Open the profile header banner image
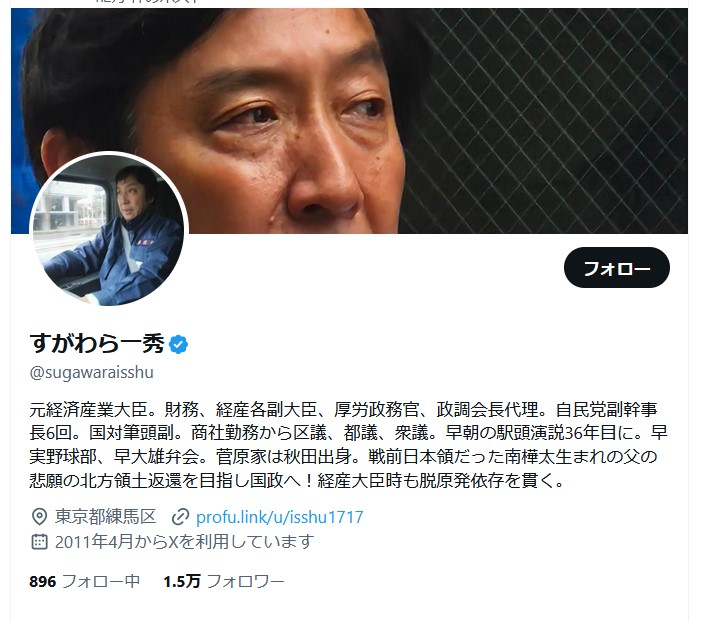 349,121
